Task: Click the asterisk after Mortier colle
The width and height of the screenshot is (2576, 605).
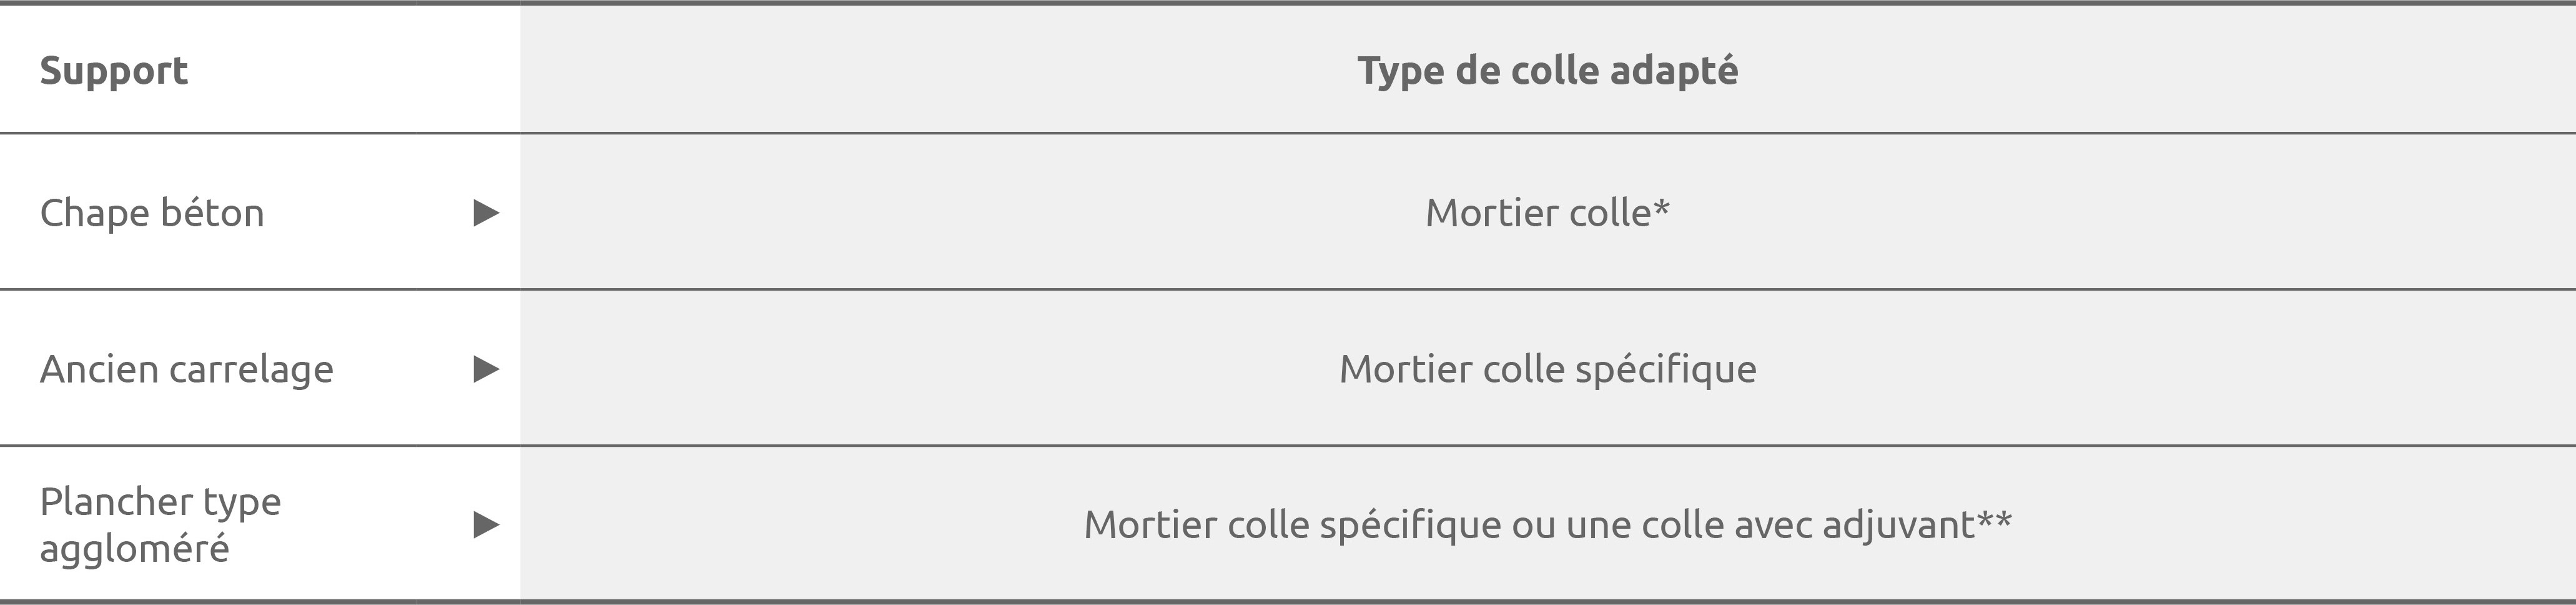Action: pos(1661,207)
